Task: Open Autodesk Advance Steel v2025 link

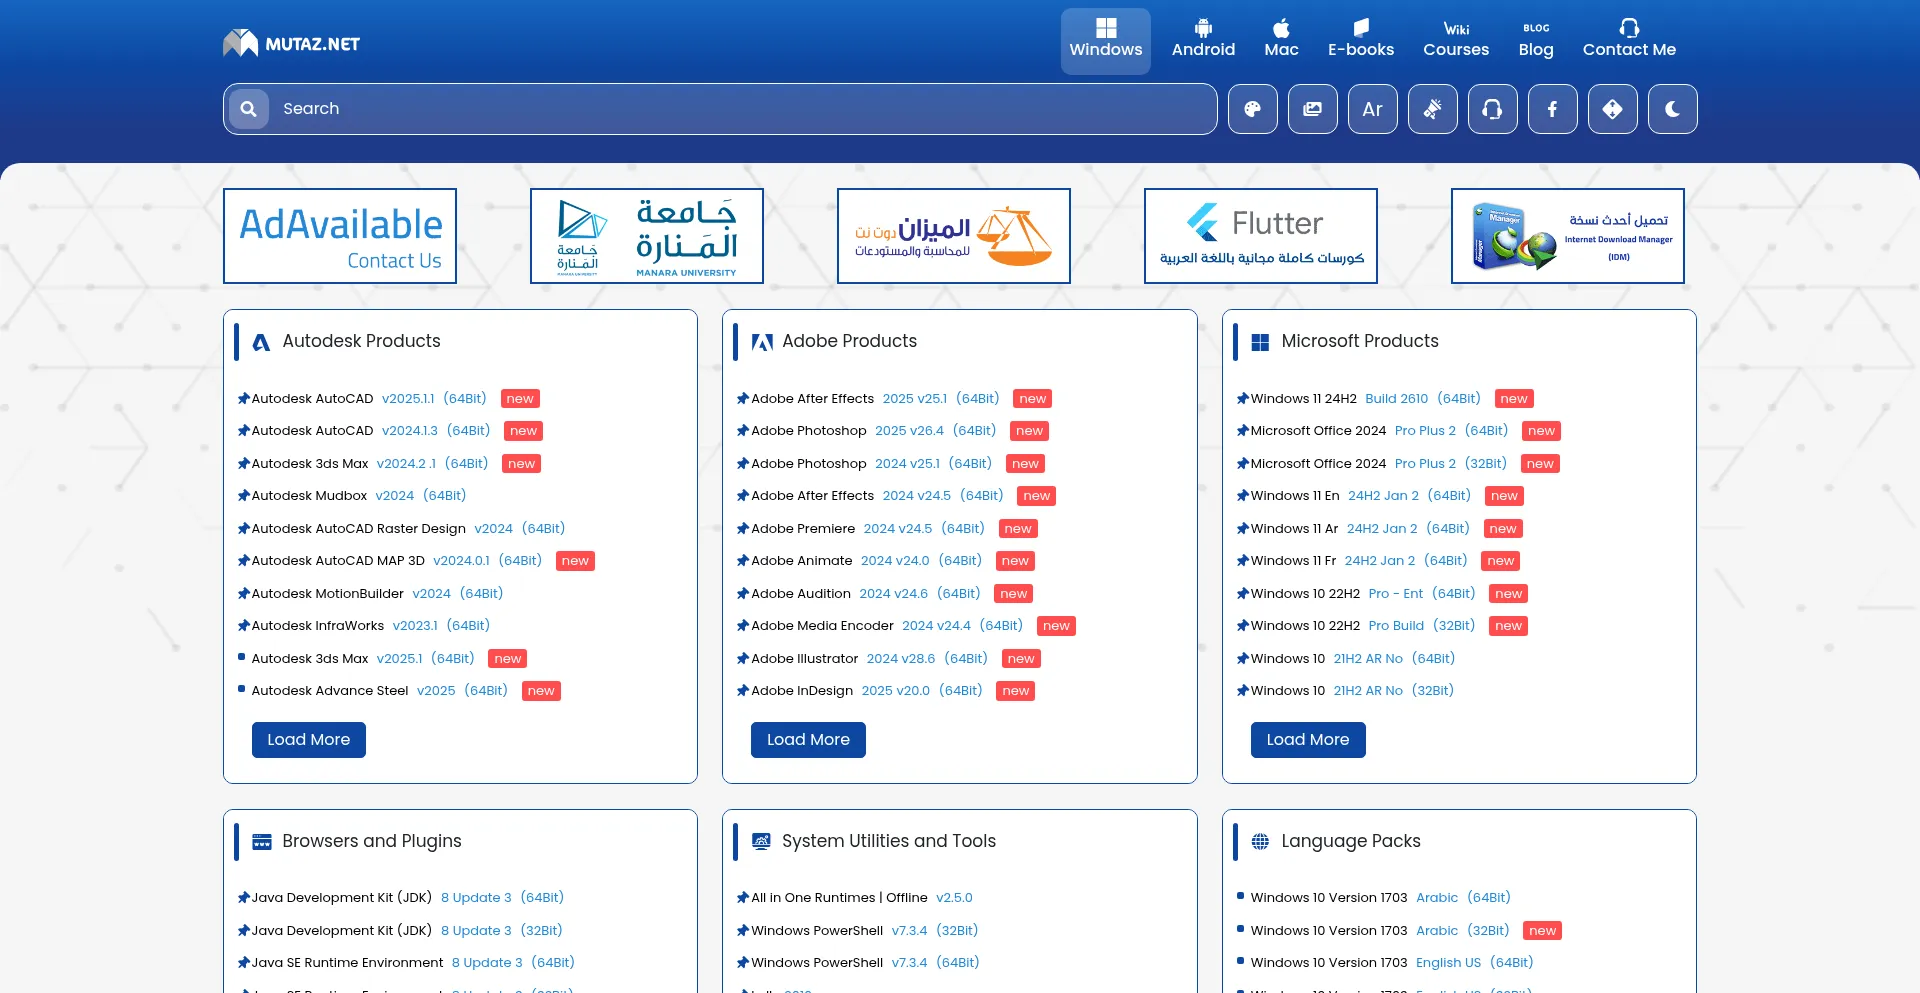Action: pos(380,691)
